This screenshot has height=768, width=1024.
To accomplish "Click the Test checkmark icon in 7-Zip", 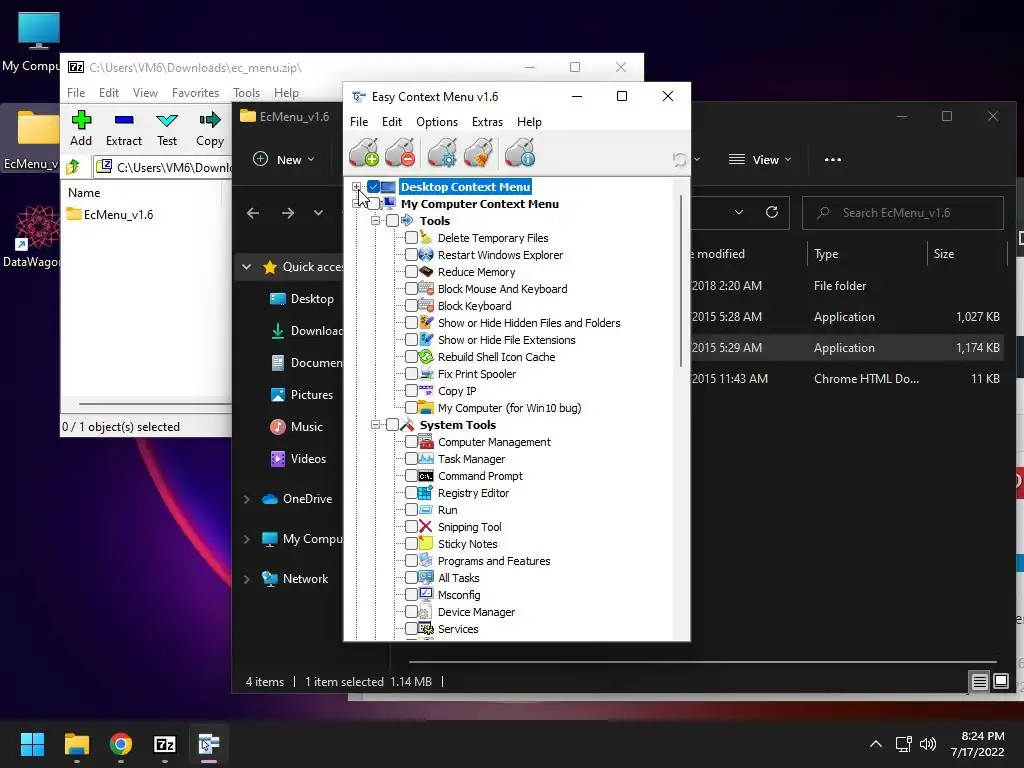I will tap(167, 120).
